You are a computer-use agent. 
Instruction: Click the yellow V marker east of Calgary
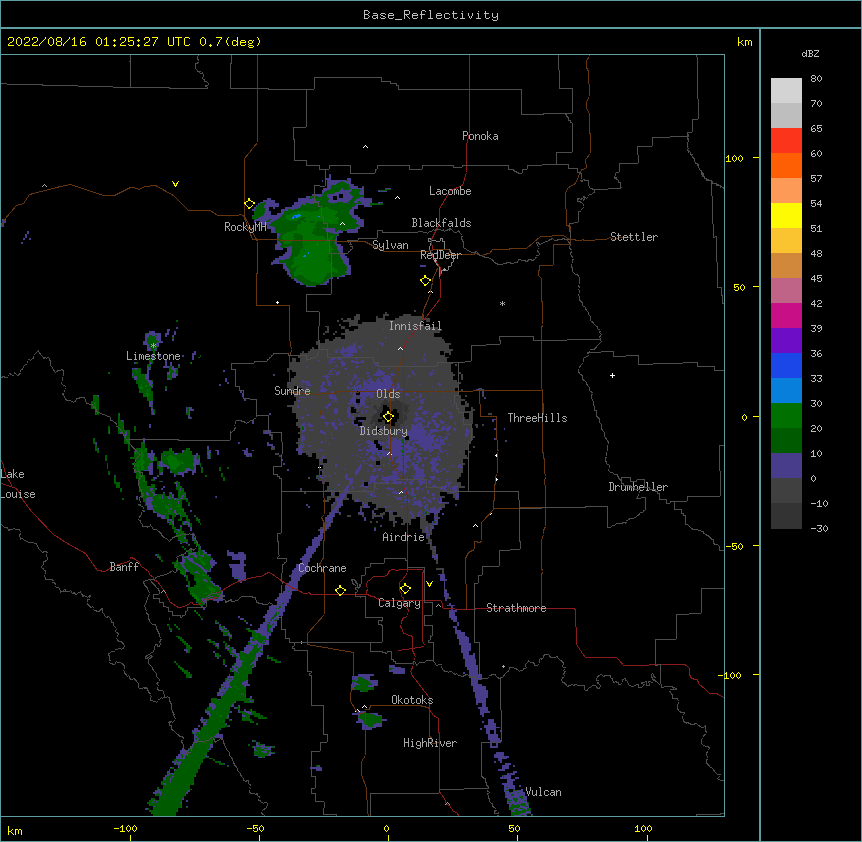(429, 584)
